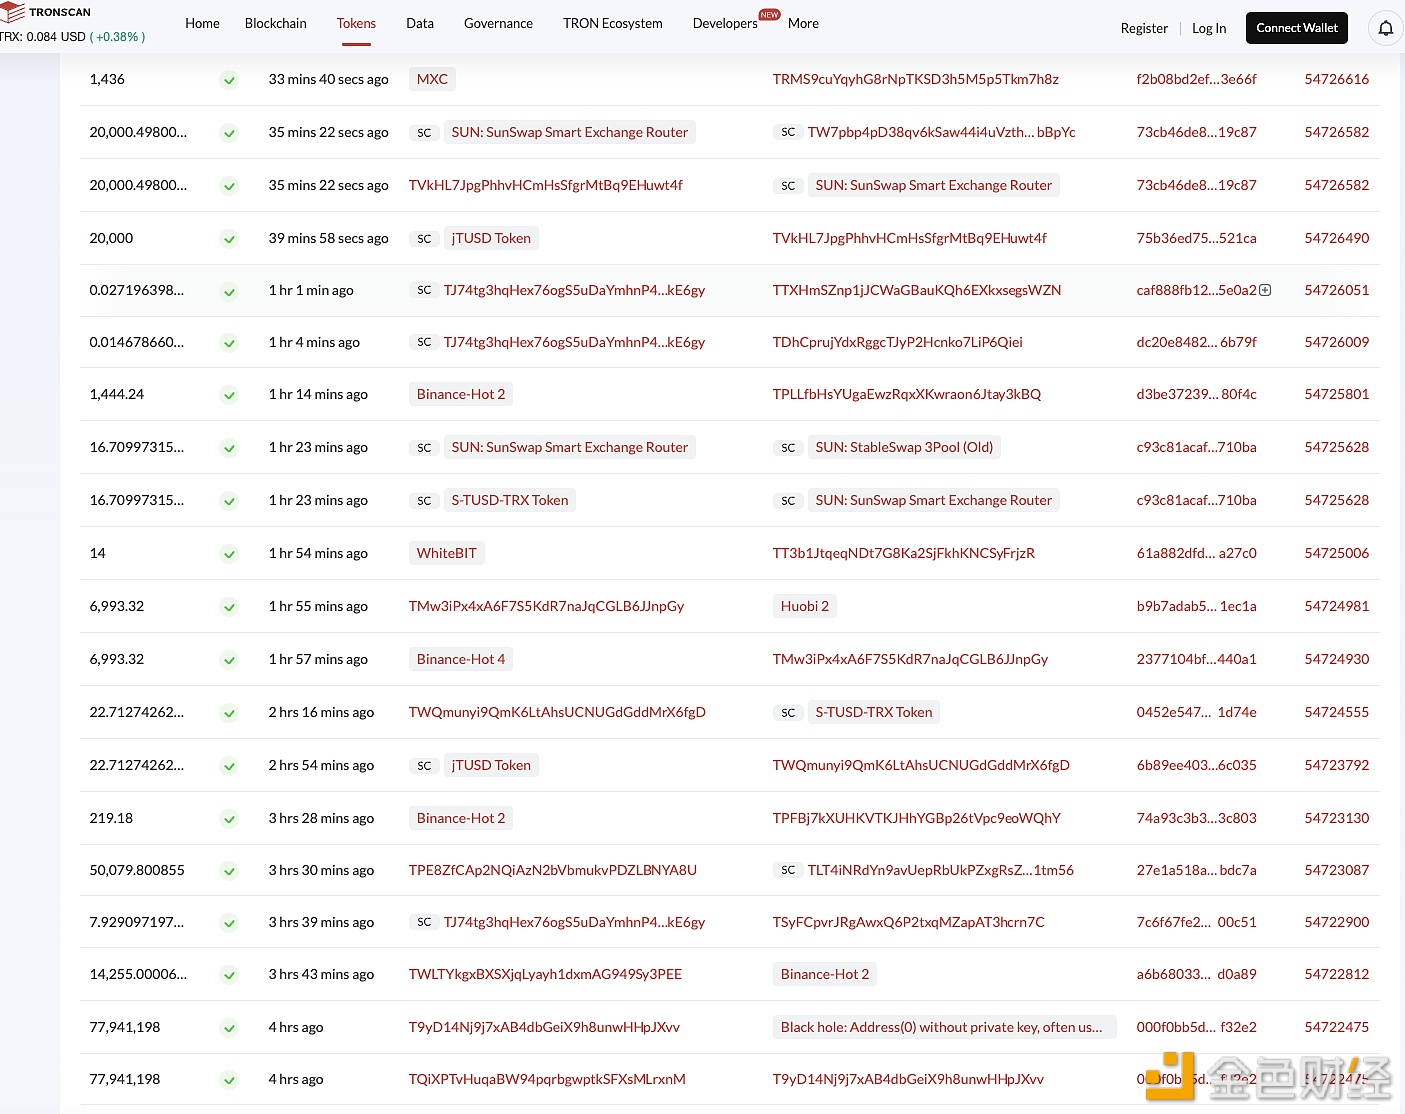Open address TRMS9cuYqyhG8rNpTKSD3h5M5p5Tkm7h8z
The image size is (1405, 1114).
coord(915,79)
